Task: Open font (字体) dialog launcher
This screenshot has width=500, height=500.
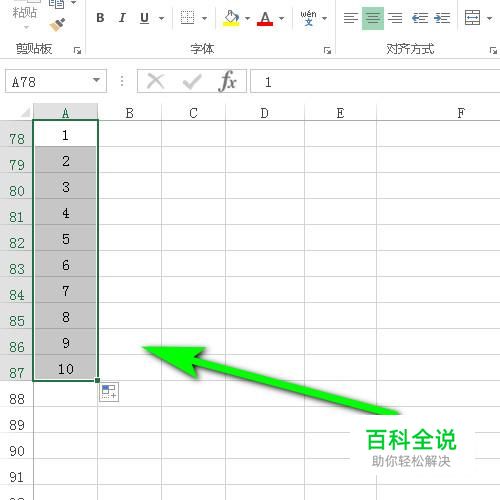Action: click(327, 50)
